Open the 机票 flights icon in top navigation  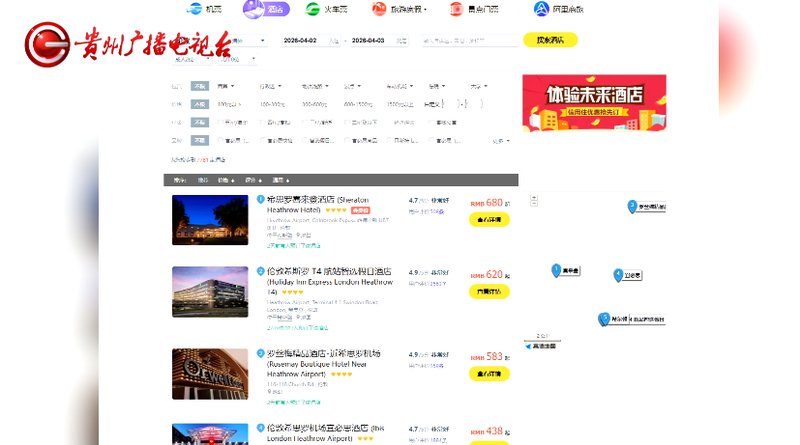[194, 9]
